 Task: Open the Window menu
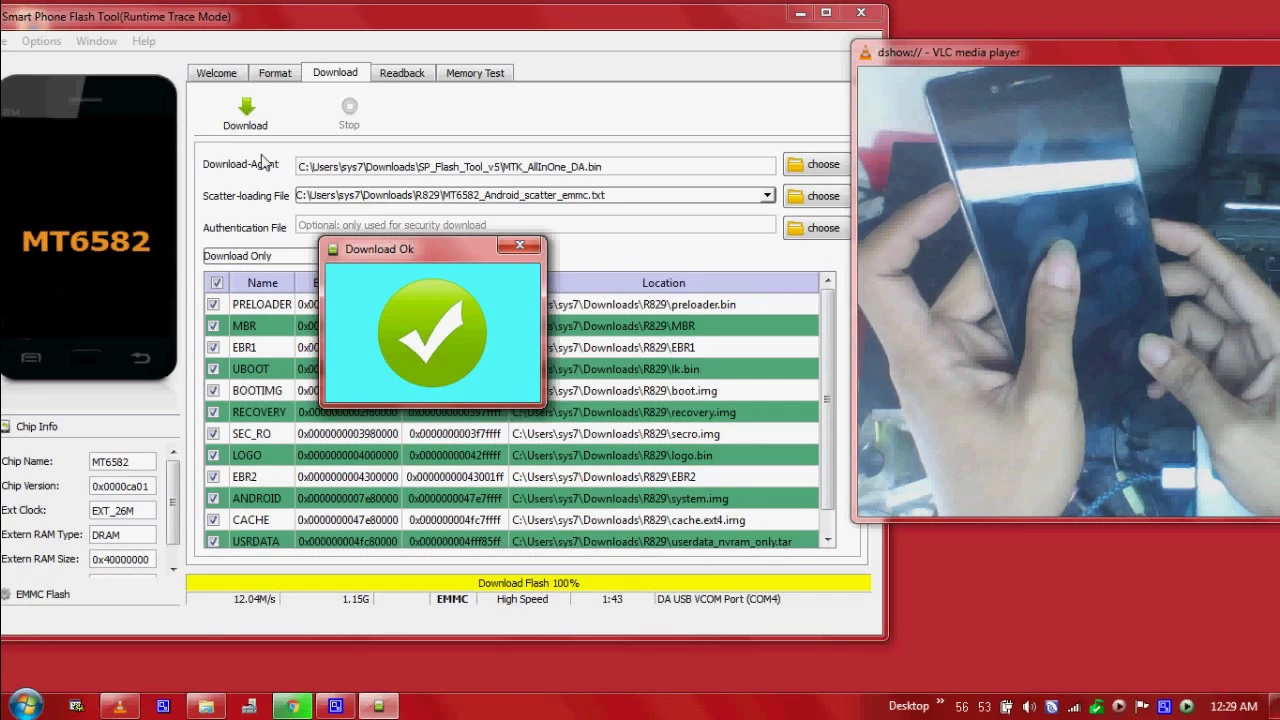pyautogui.click(x=96, y=41)
